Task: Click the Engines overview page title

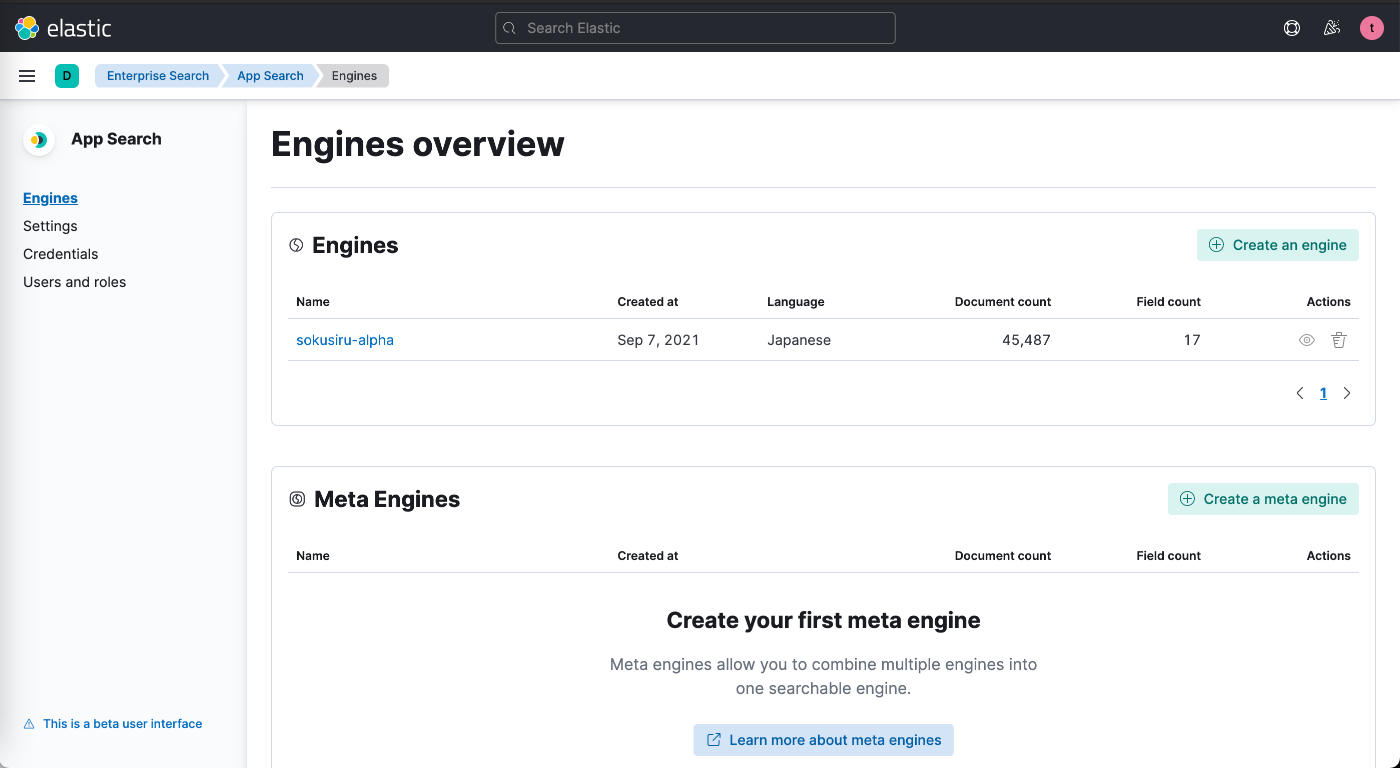Action: click(x=418, y=144)
